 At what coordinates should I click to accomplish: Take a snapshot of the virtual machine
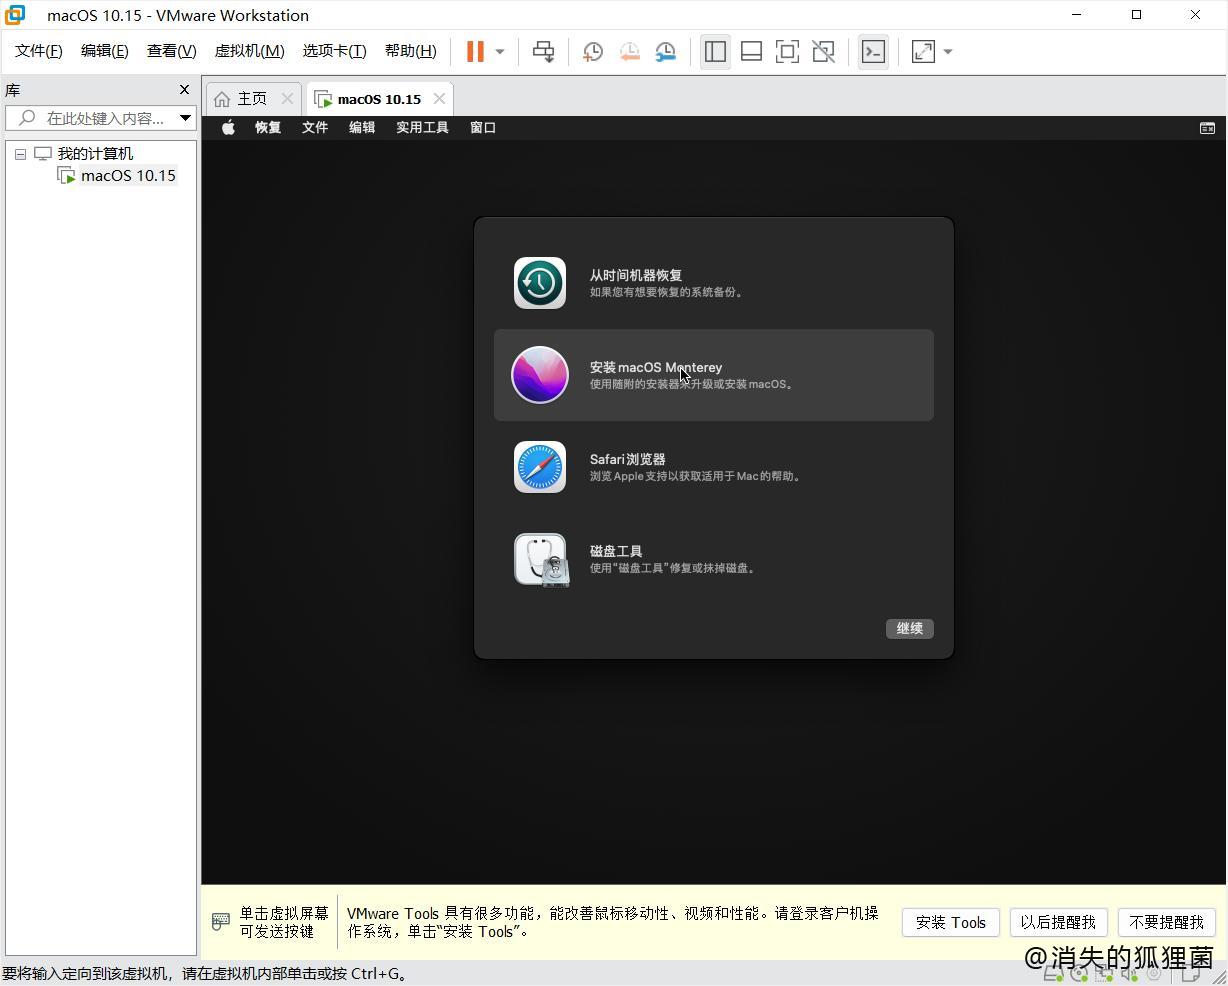[593, 51]
